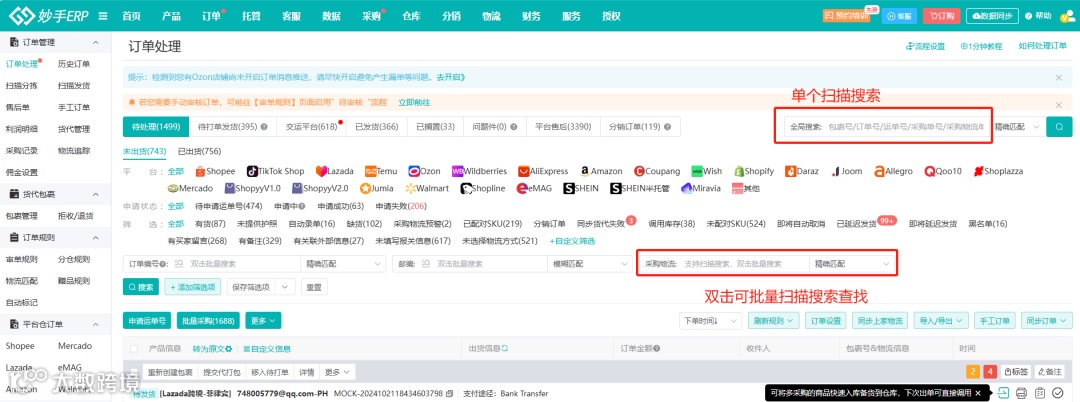The image size is (1080, 402).
Task: Collapse the 订单管理 sidebar section
Action: point(96,43)
